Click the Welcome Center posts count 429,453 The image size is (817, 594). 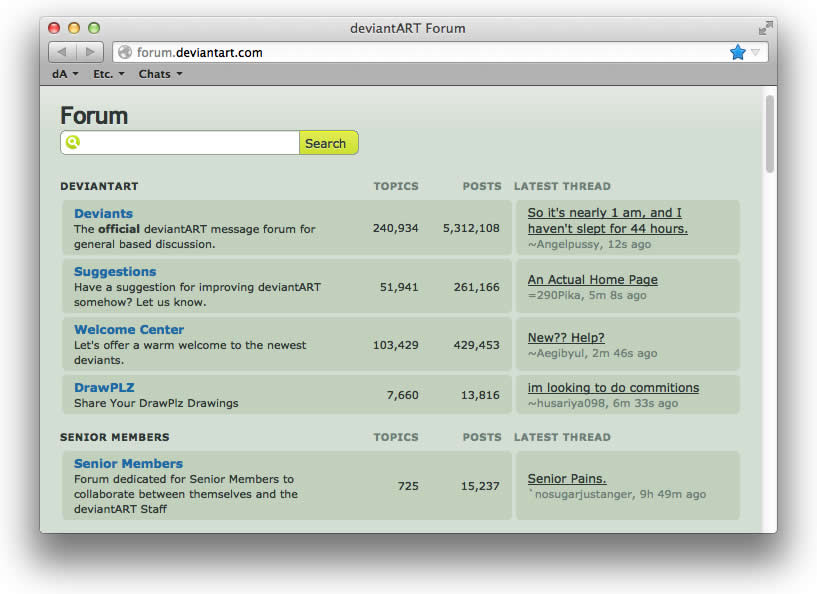click(476, 345)
